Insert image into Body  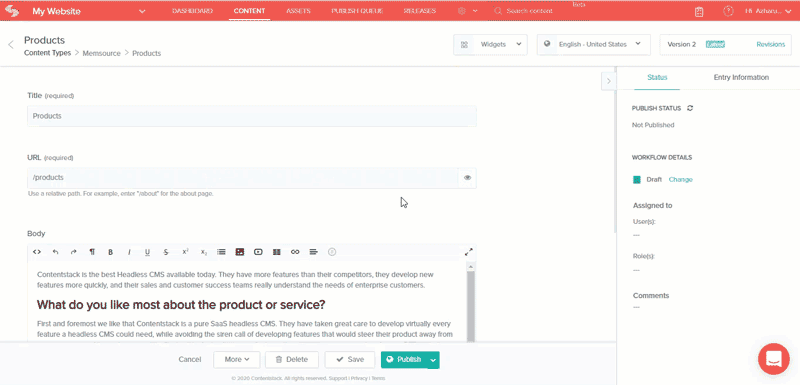pos(240,252)
